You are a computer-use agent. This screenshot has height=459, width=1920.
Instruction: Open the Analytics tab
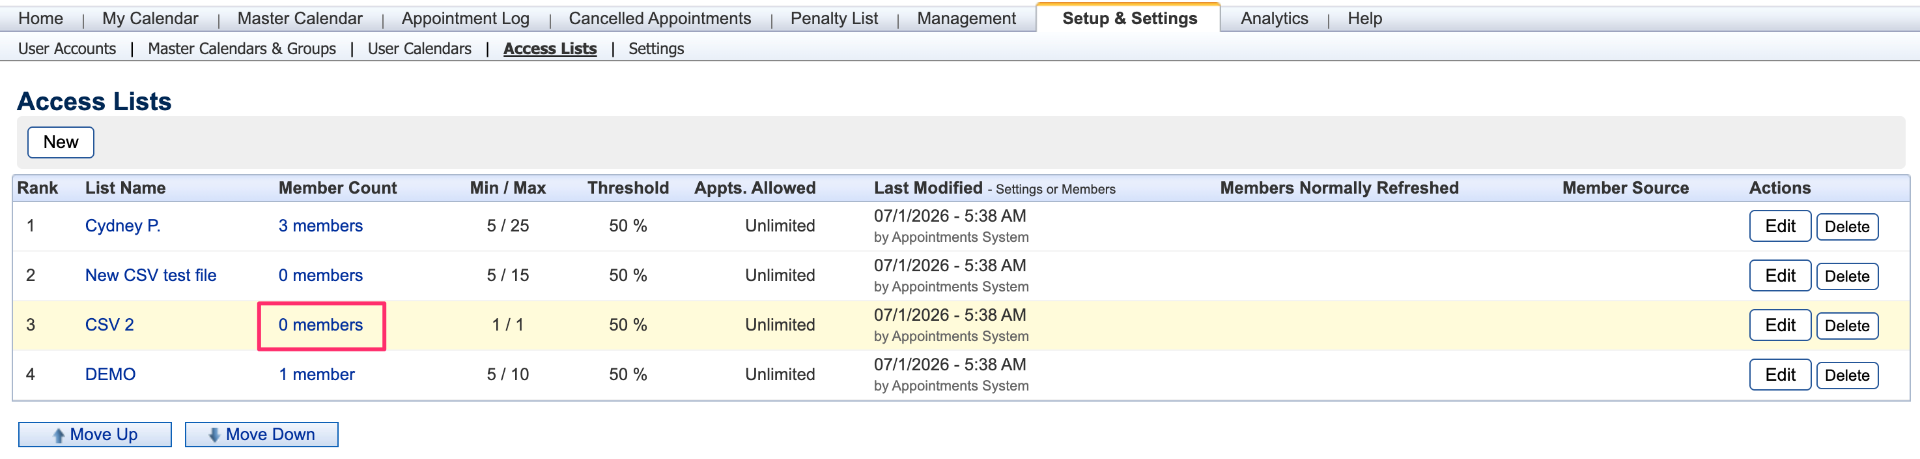click(1274, 18)
